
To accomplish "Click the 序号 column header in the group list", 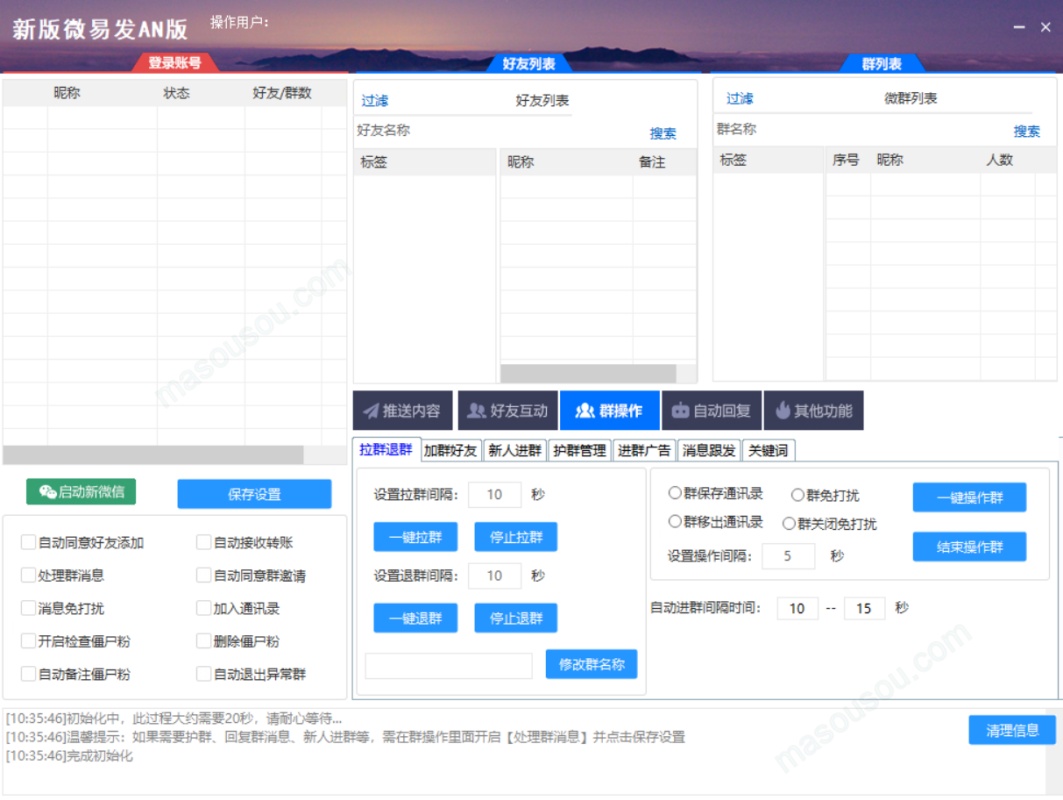I will pos(845,160).
